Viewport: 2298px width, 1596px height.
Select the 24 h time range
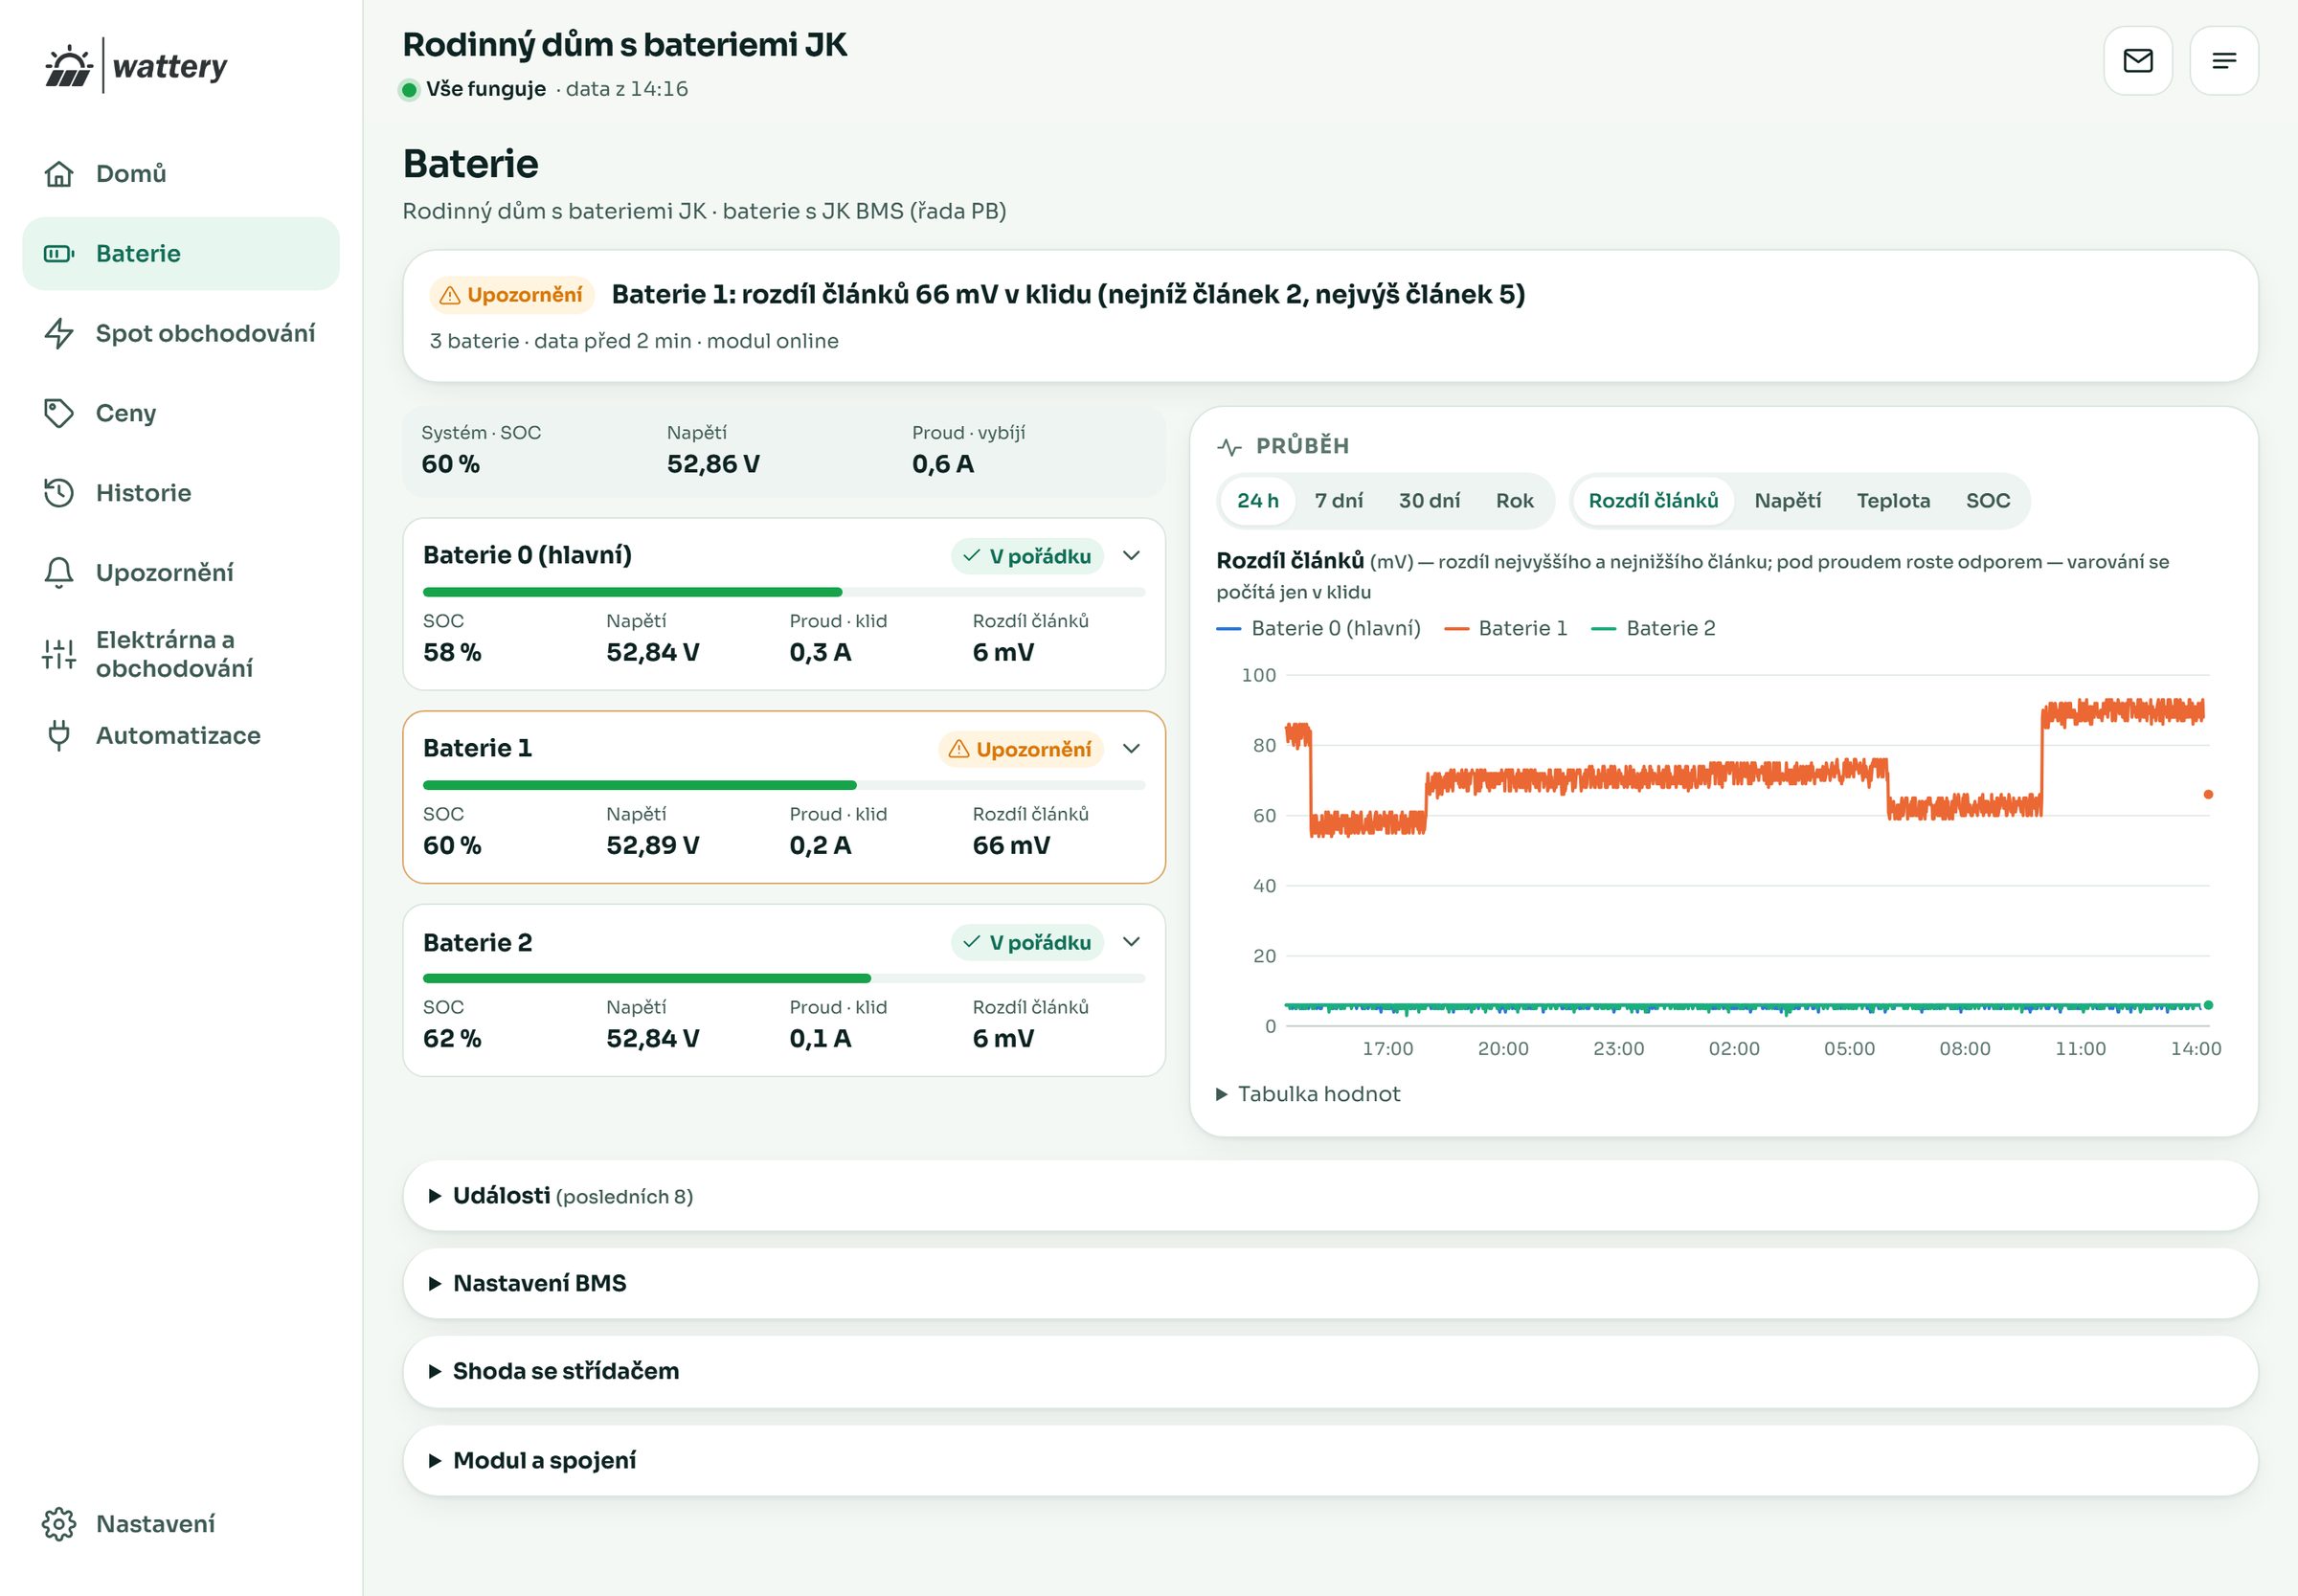[x=1257, y=501]
